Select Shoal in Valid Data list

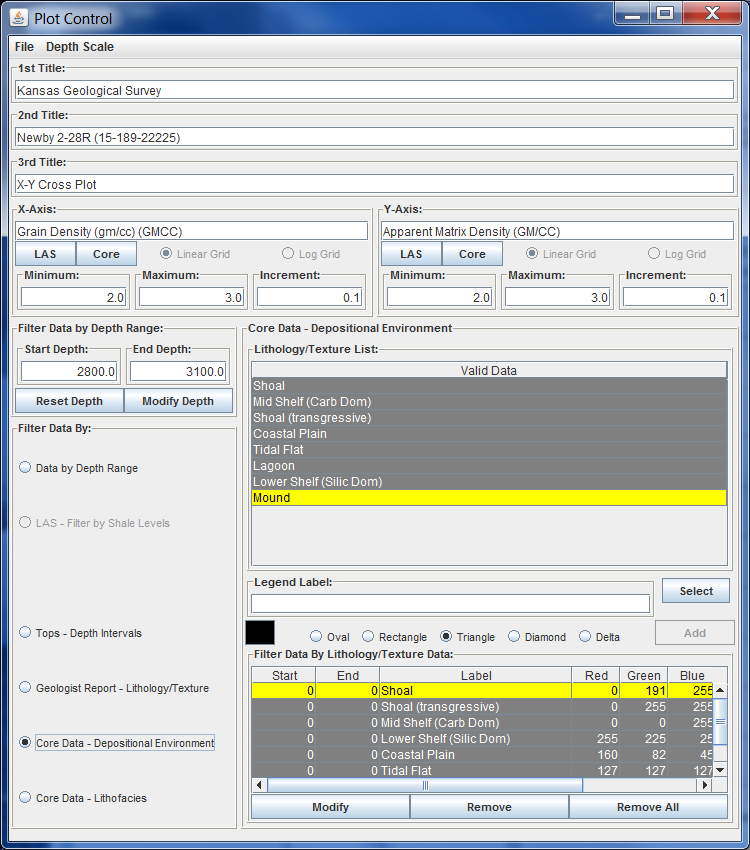(489, 385)
